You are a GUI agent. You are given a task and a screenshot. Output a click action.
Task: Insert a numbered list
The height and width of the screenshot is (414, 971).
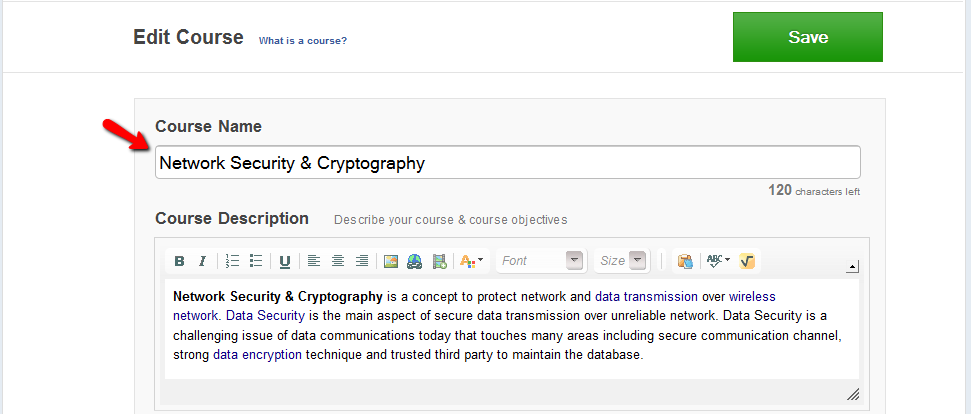point(232,261)
